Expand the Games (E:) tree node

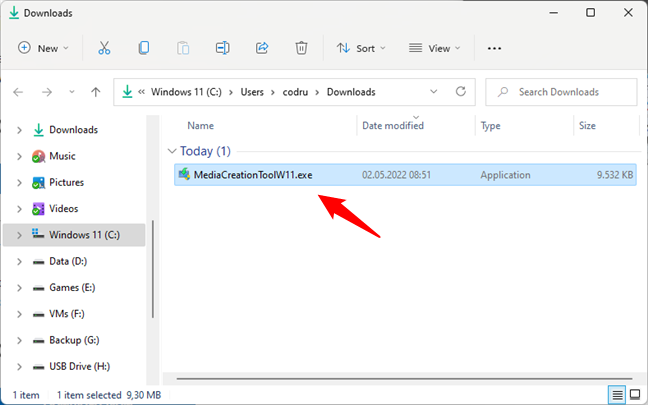pos(19,288)
